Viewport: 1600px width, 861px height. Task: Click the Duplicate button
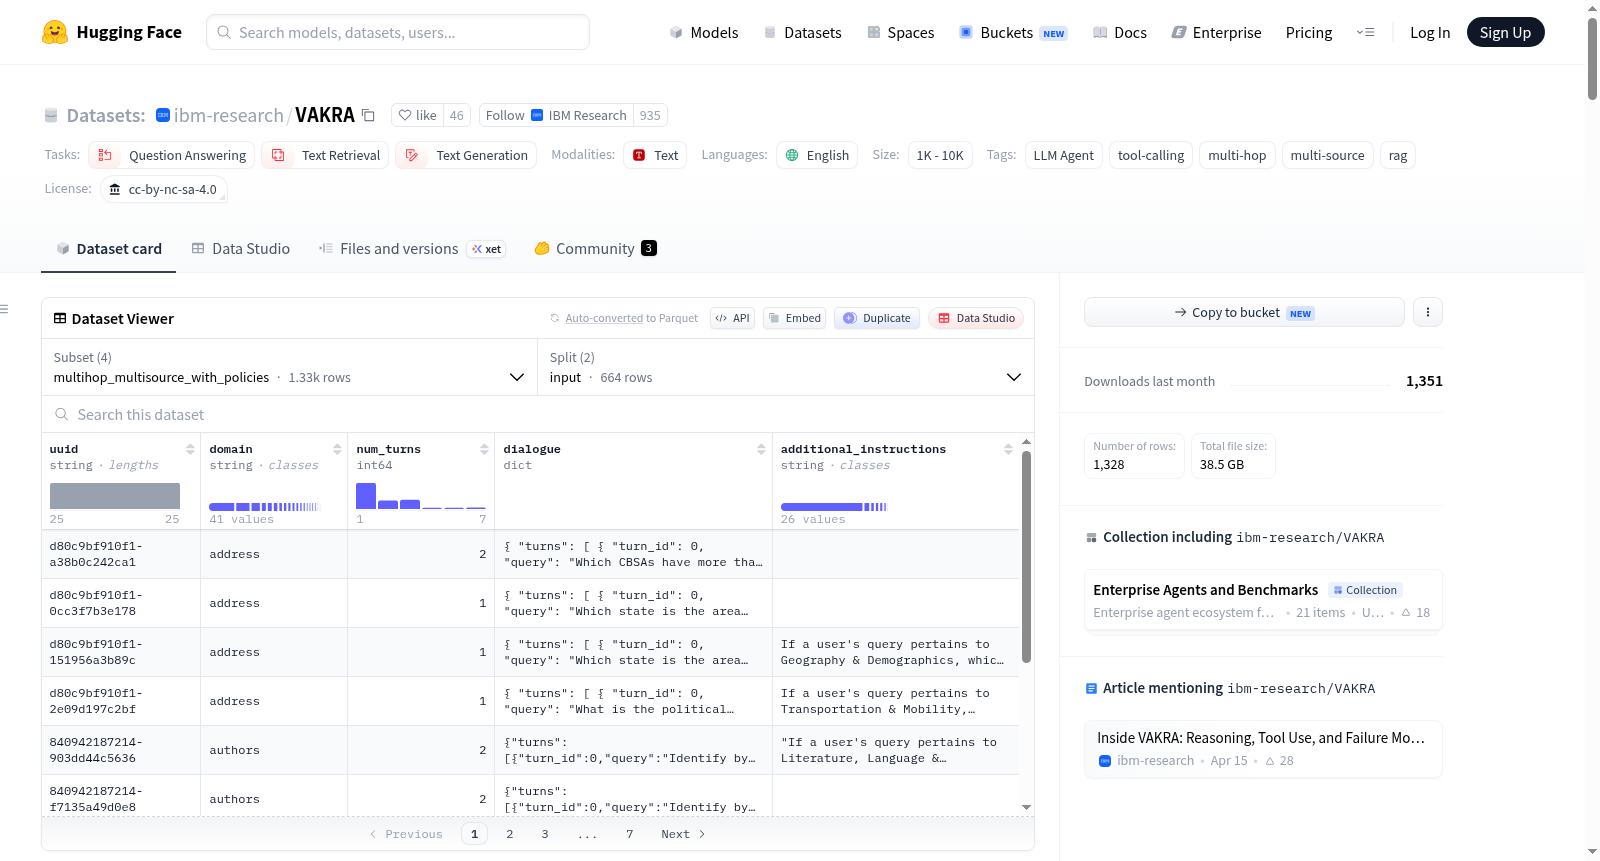pos(877,318)
